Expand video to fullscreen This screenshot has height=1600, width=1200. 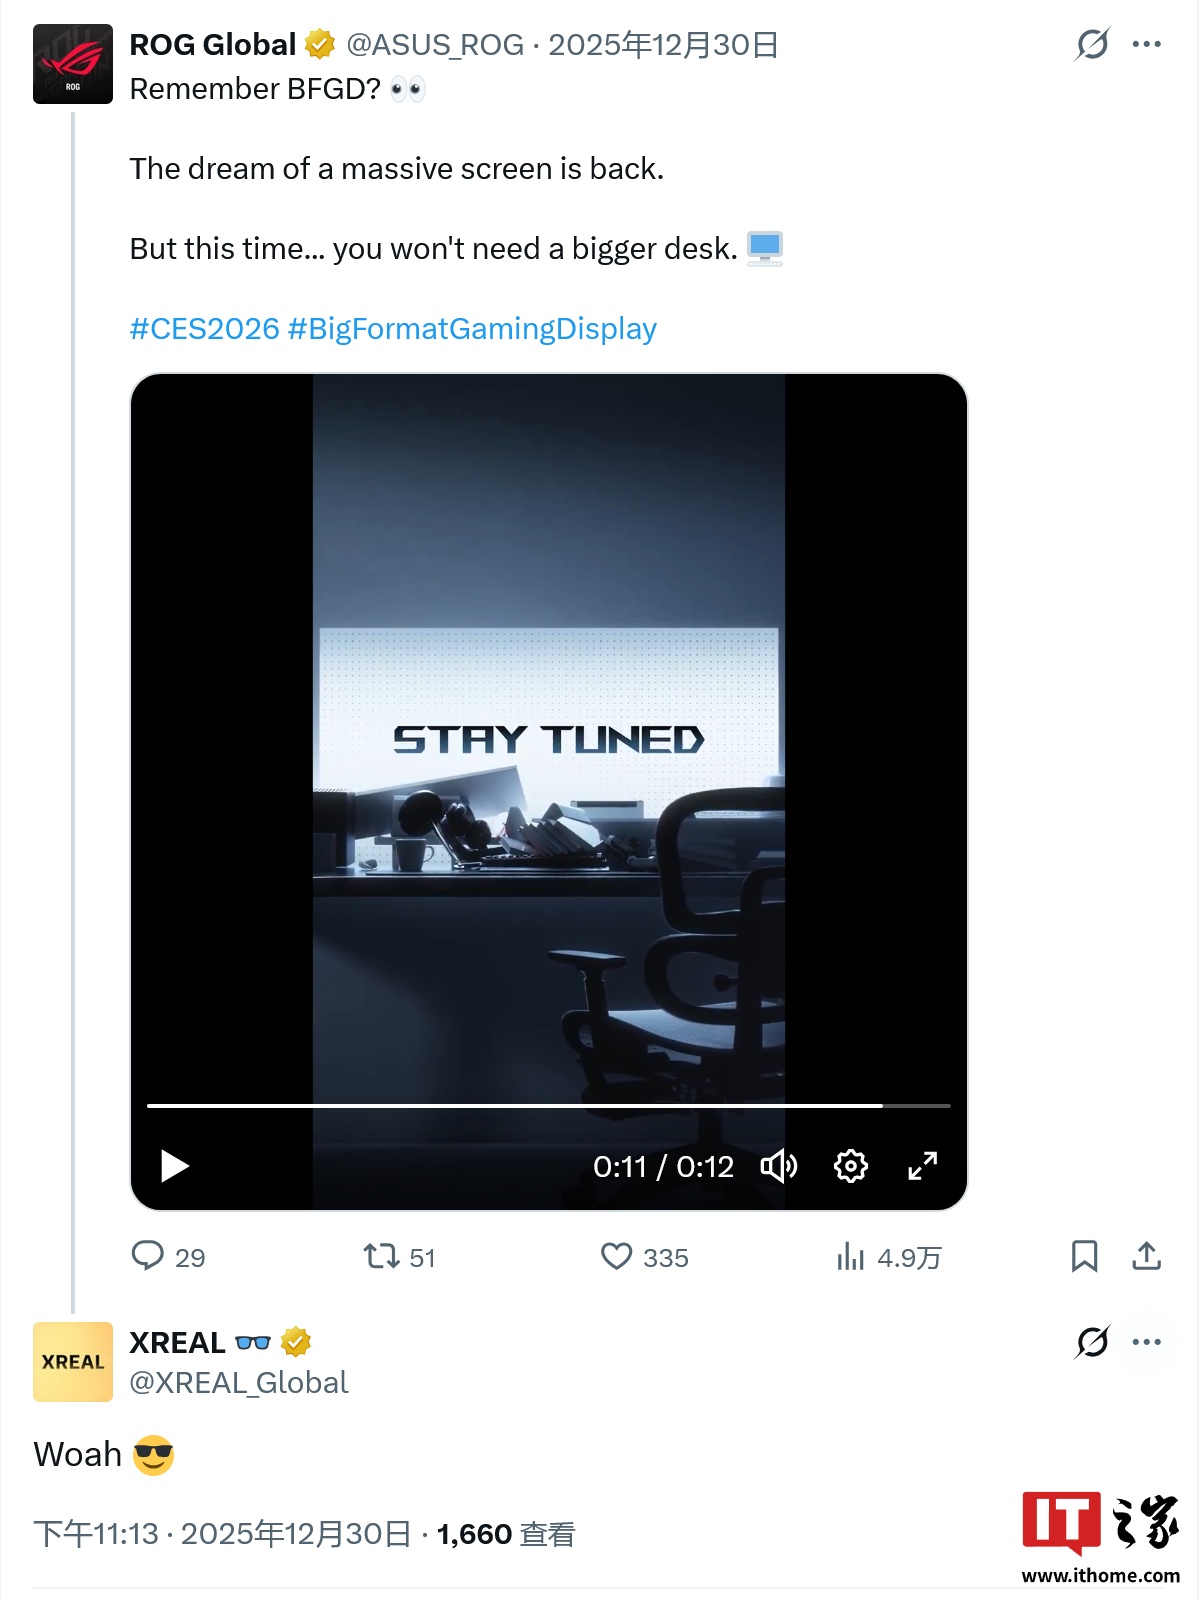[922, 1166]
